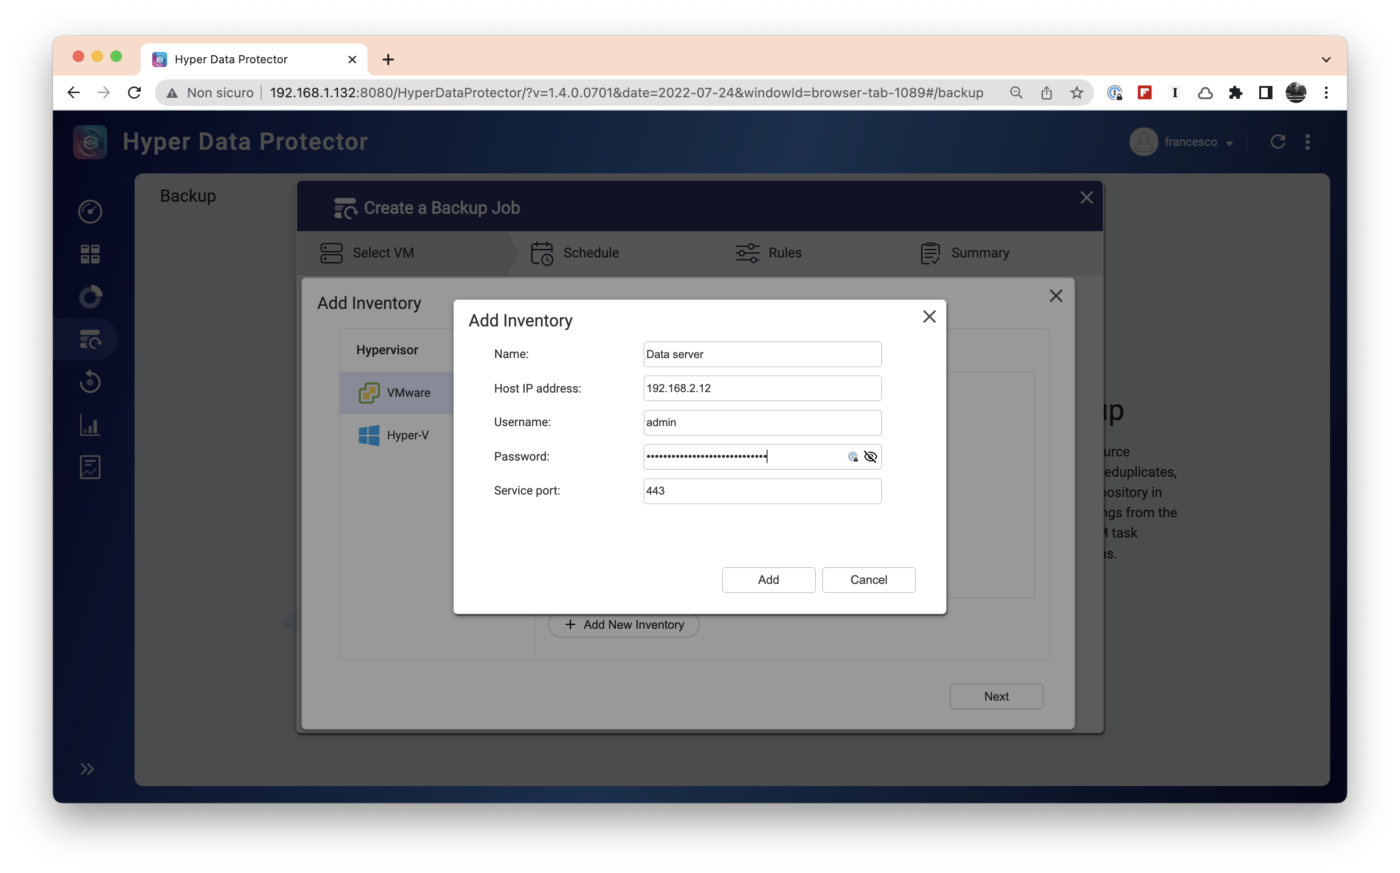The image size is (1400, 873).
Task: Click the browser address bar URL
Action: (x=627, y=93)
